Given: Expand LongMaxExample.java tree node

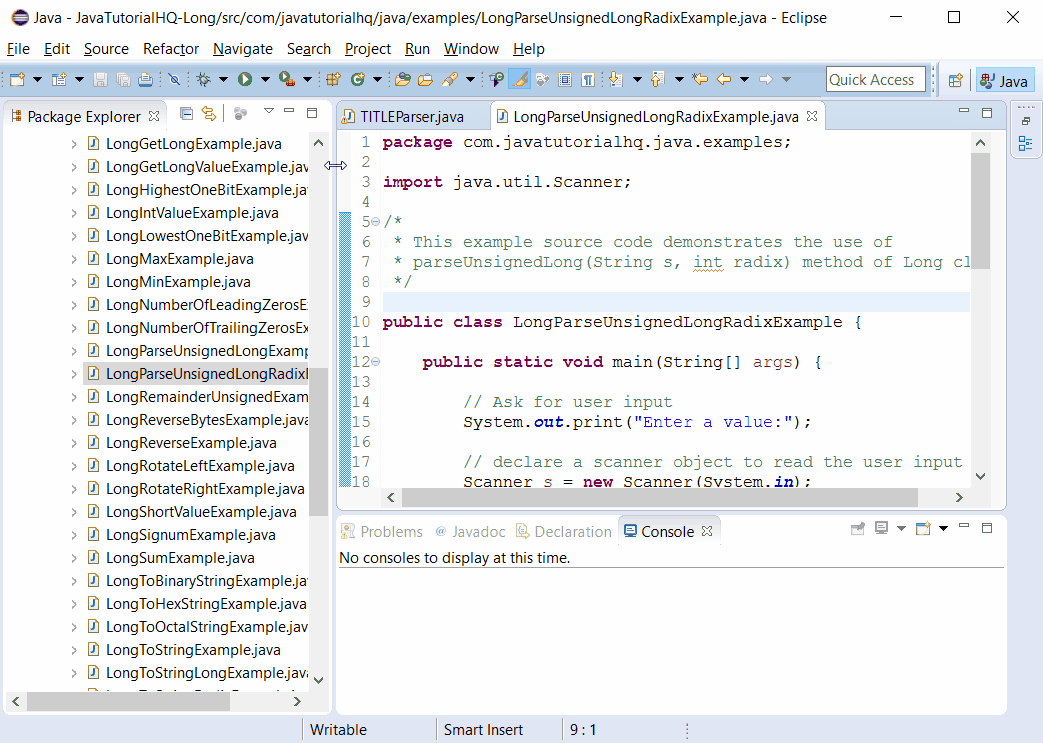Looking at the screenshot, I should point(74,259).
